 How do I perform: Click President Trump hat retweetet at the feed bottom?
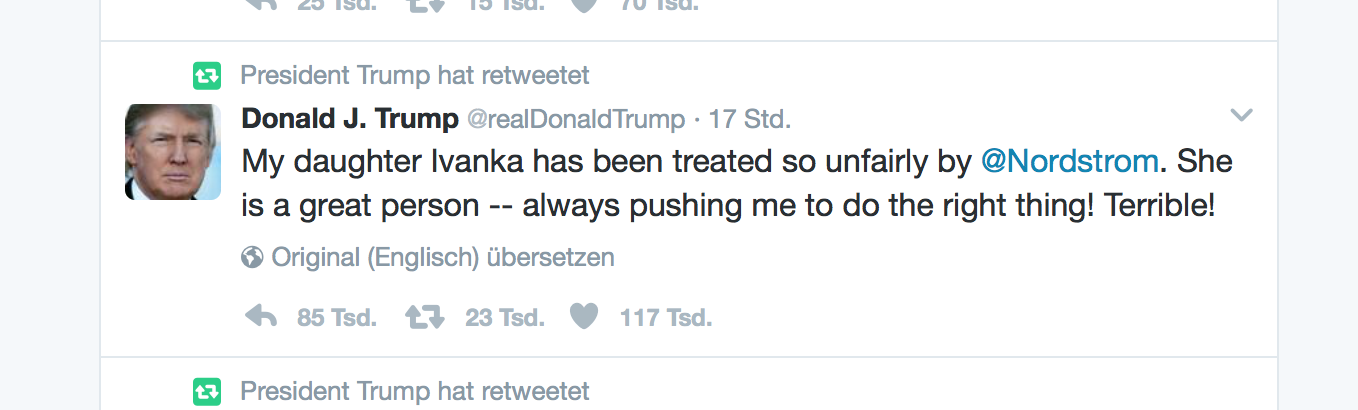tap(415, 390)
